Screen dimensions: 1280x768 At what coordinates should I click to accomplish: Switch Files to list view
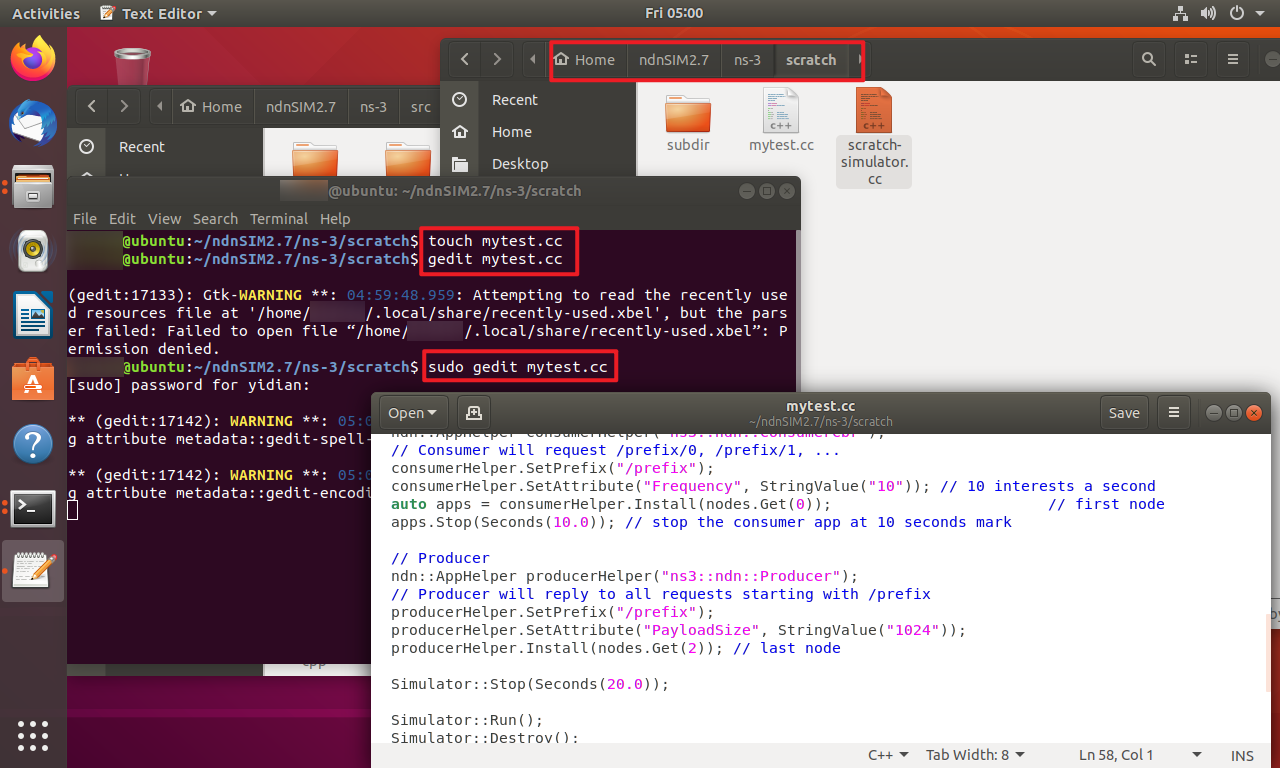[1190, 59]
